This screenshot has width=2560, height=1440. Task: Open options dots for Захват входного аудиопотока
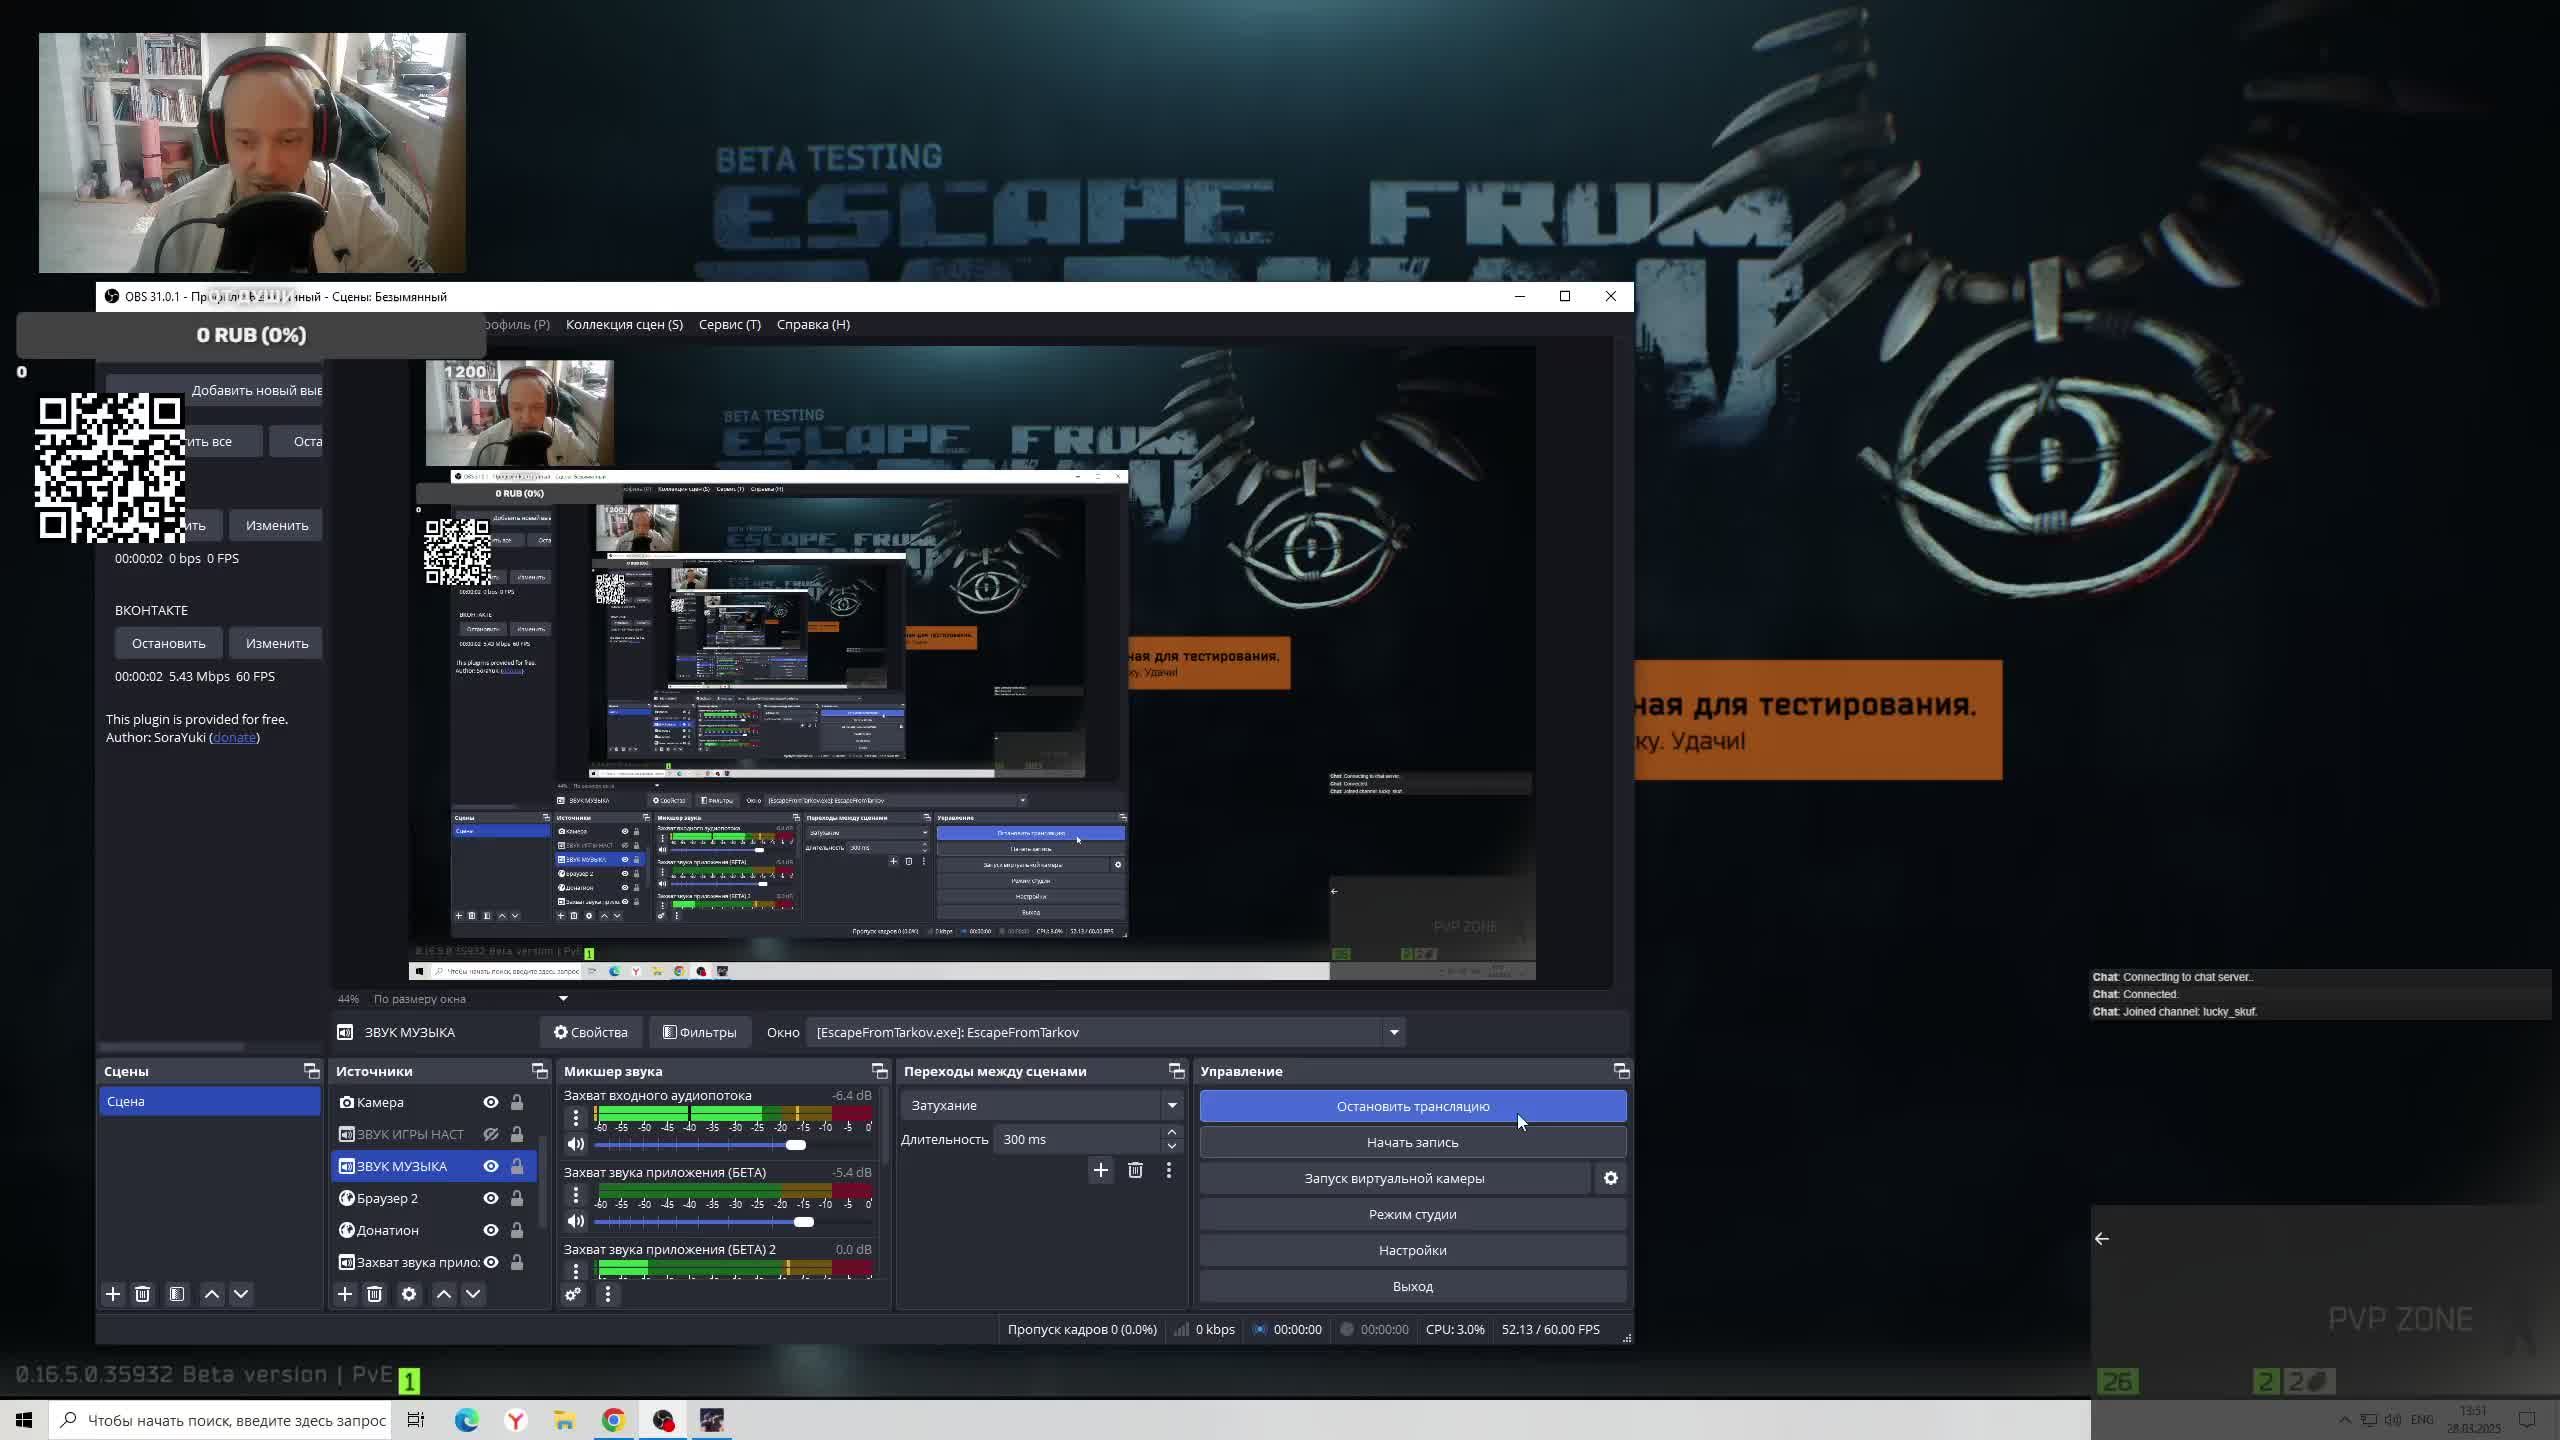[575, 1118]
